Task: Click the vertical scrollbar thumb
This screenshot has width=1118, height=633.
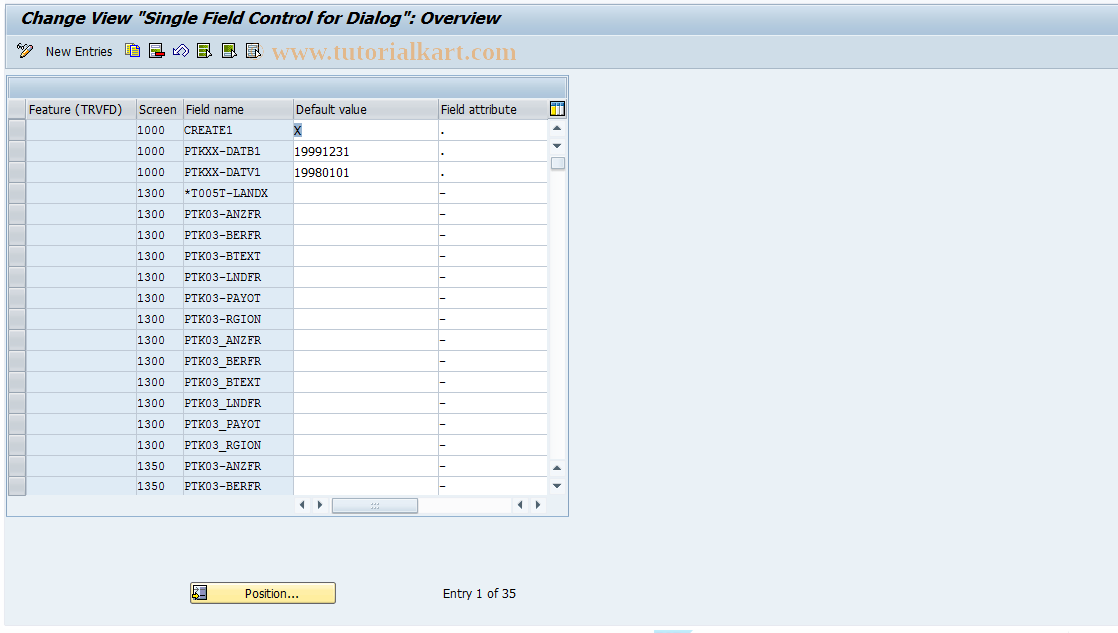Action: [558, 163]
